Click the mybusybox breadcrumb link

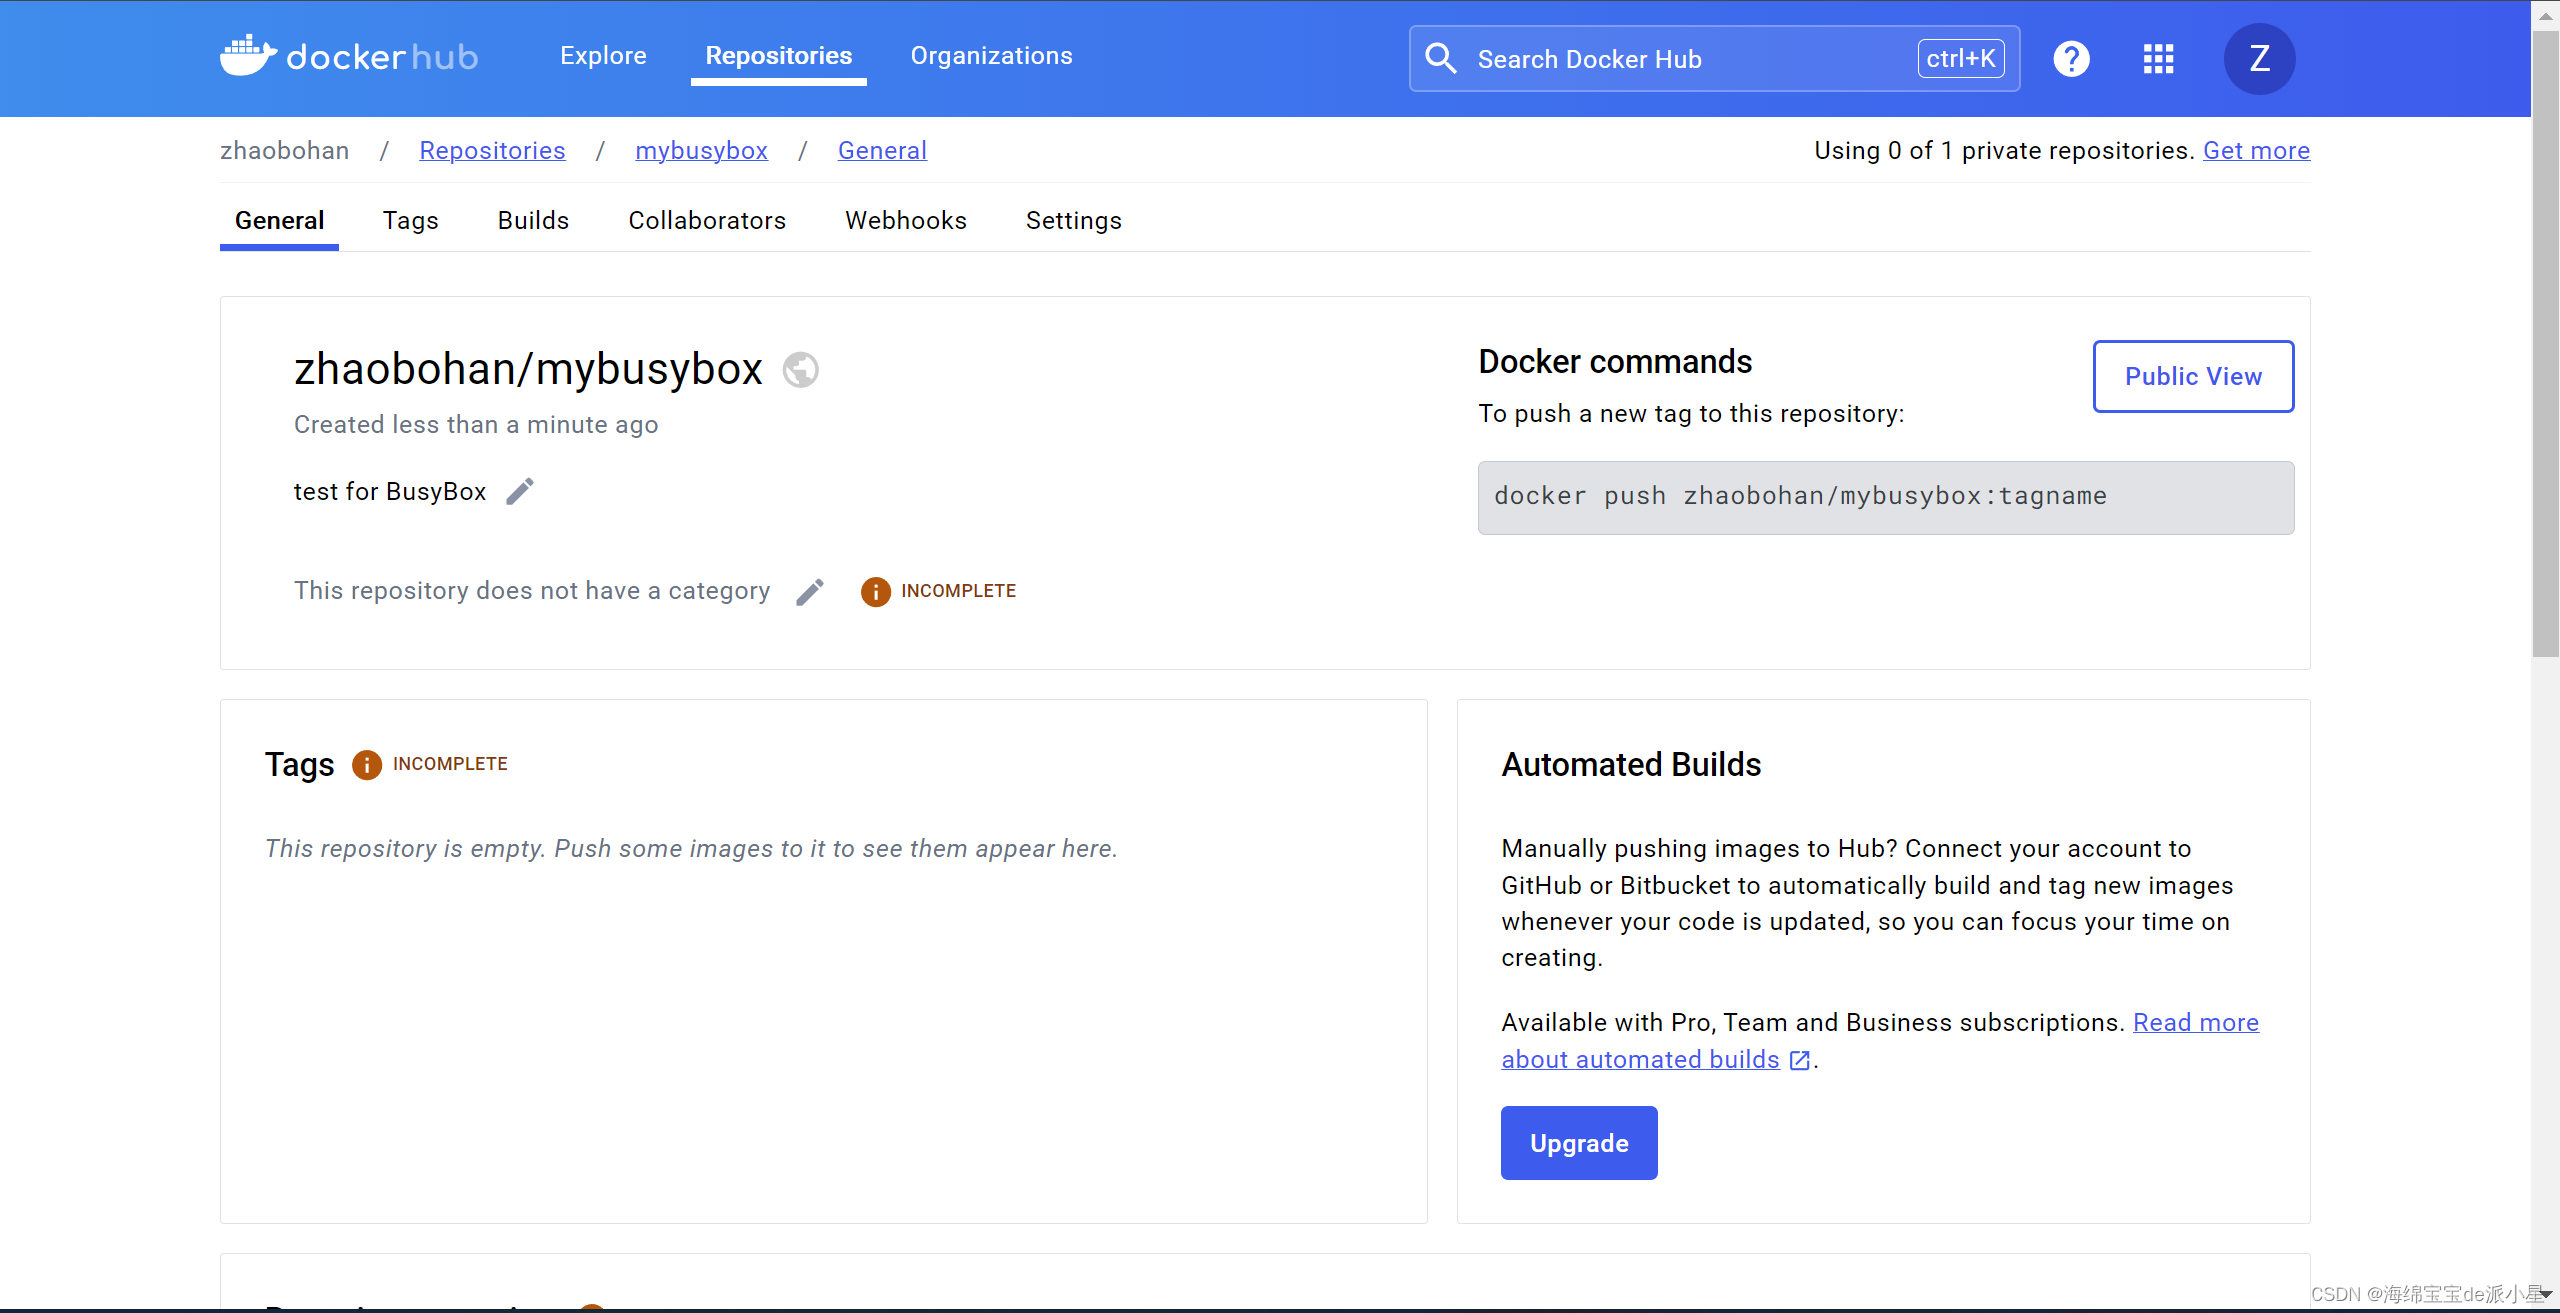coord(701,151)
